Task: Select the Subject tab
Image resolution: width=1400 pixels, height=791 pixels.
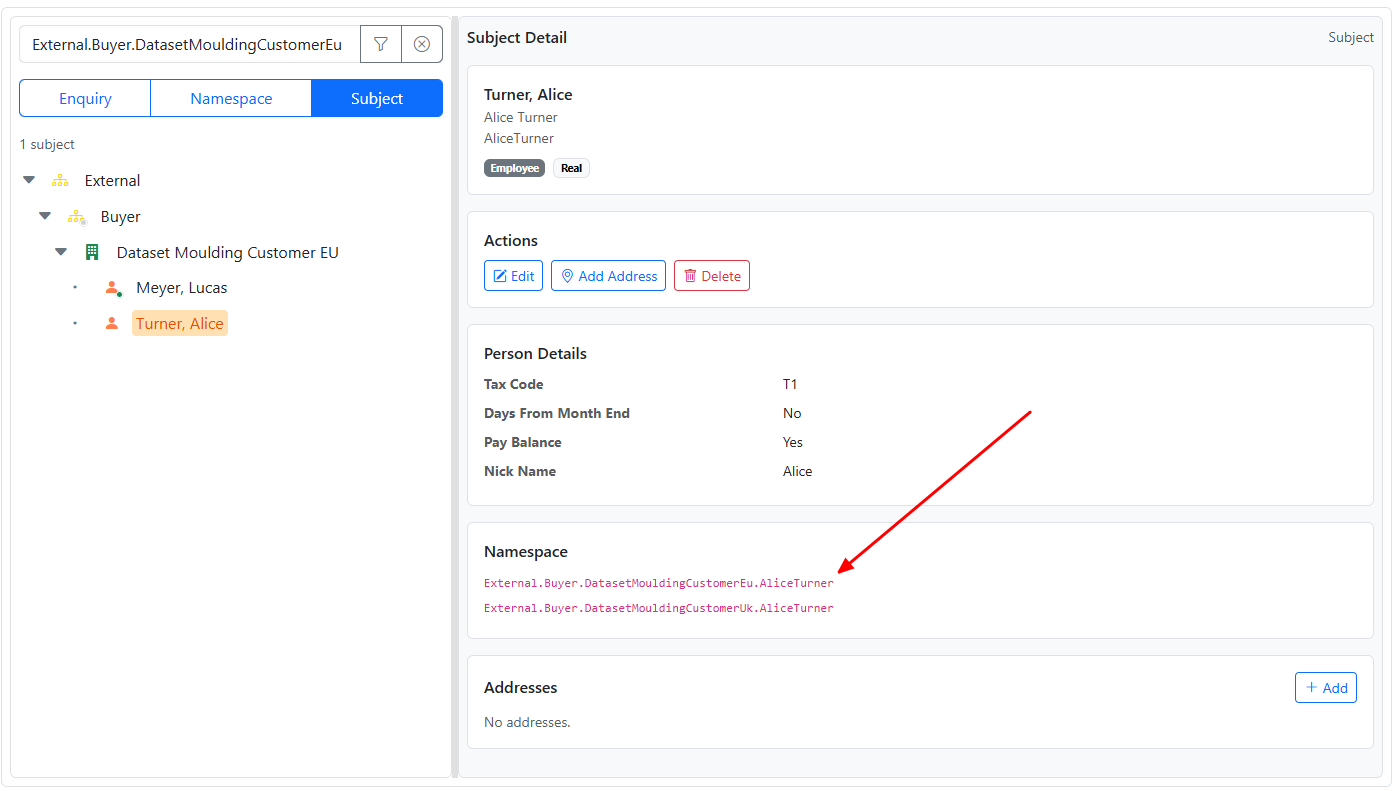Action: pos(377,98)
